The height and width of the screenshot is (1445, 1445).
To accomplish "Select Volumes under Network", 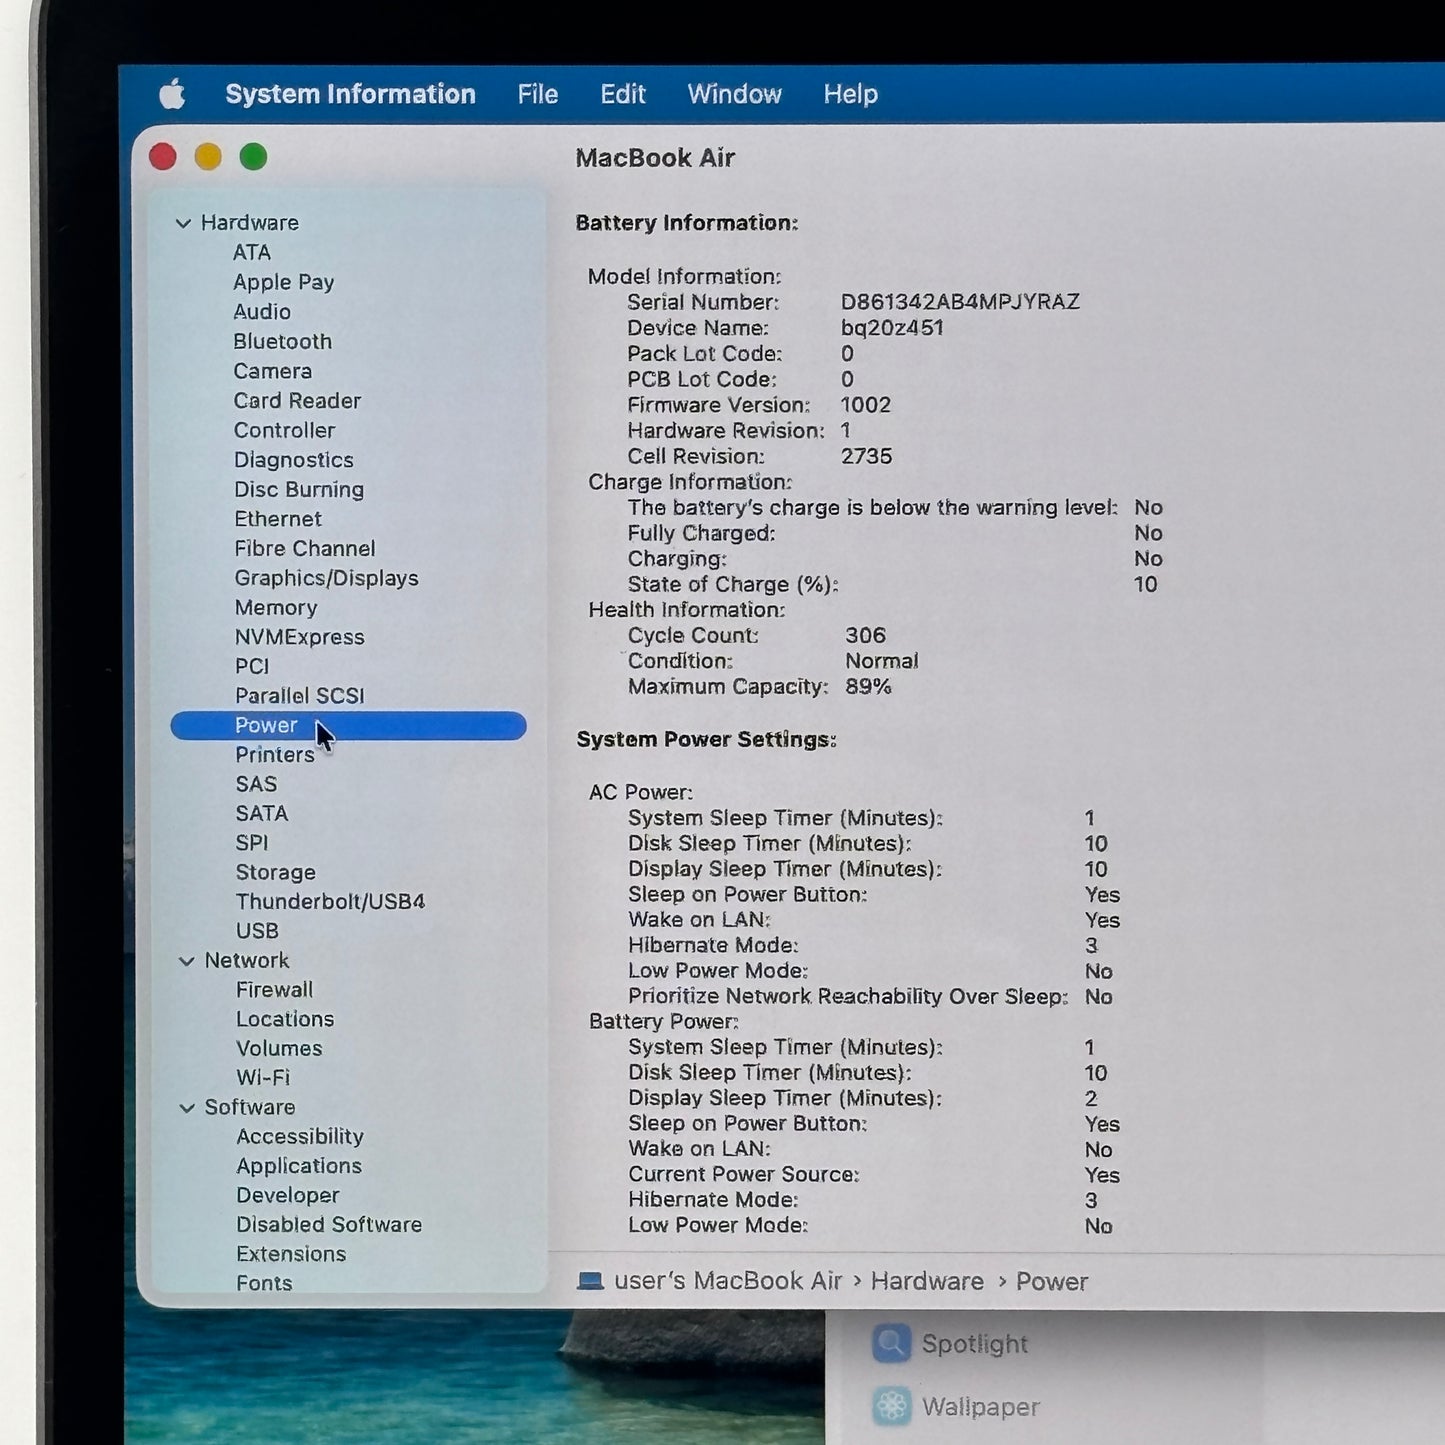I will click(x=279, y=1049).
